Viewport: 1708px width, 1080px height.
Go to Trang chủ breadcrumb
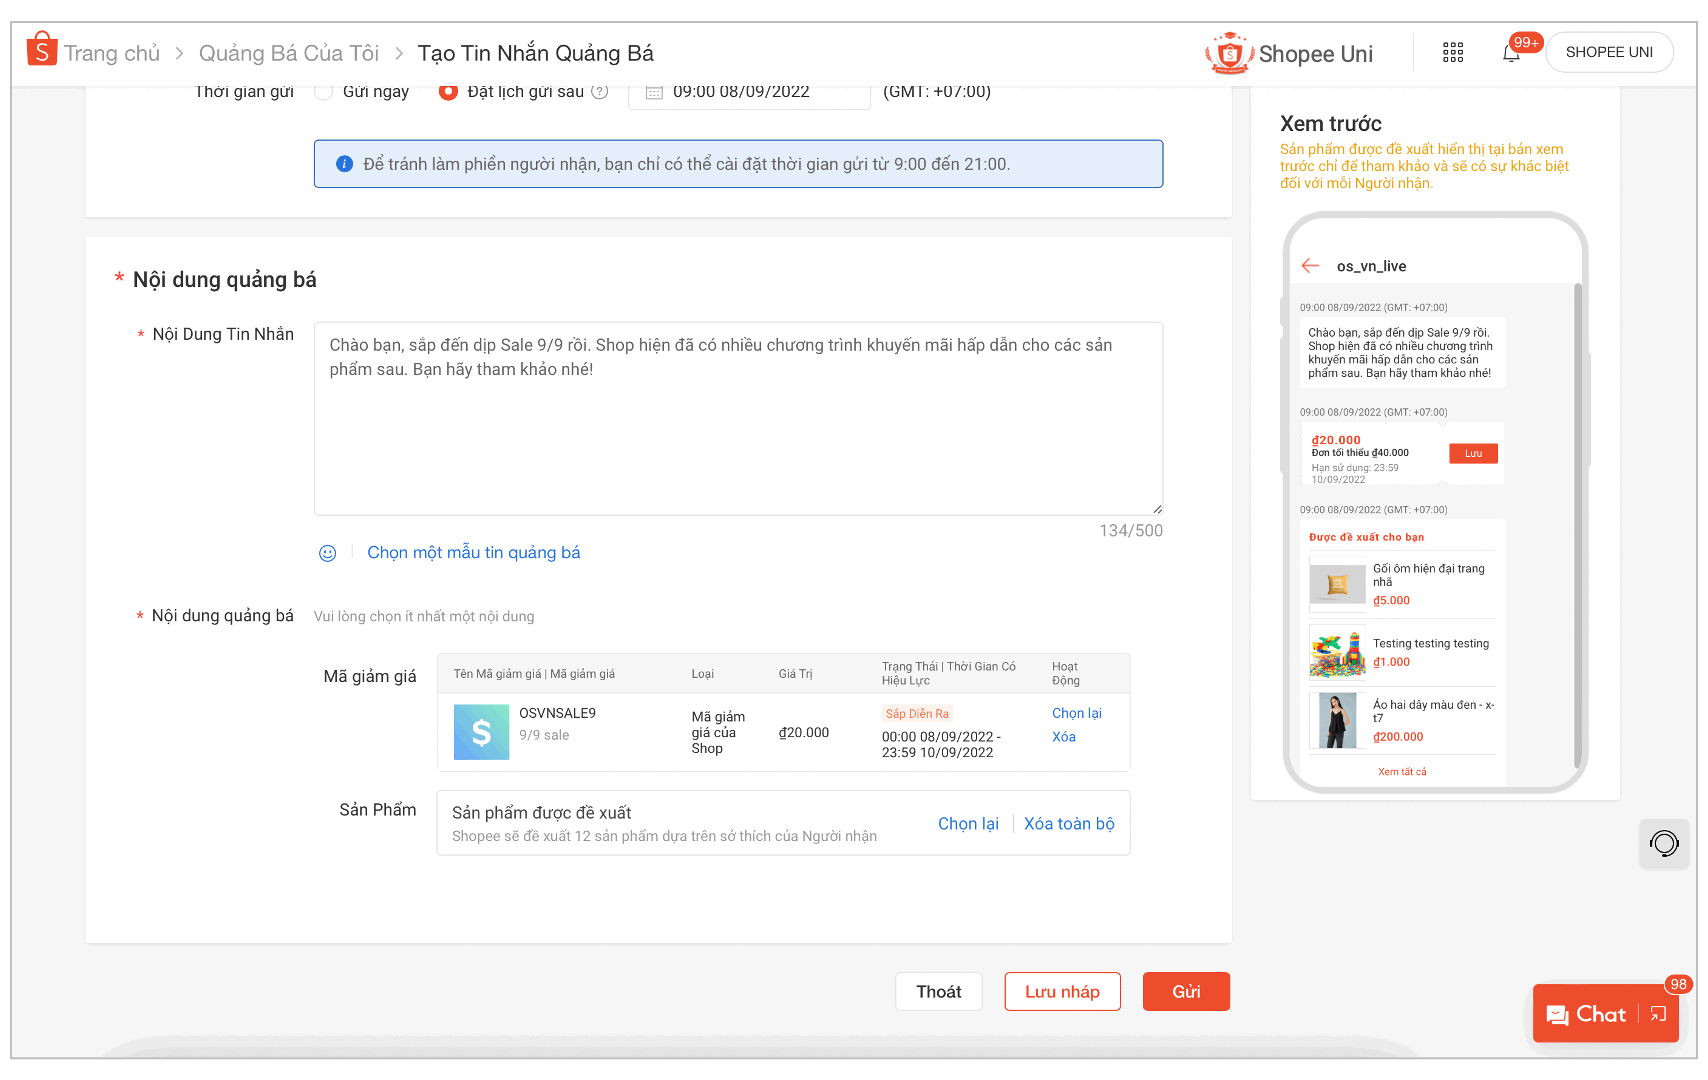coord(112,53)
